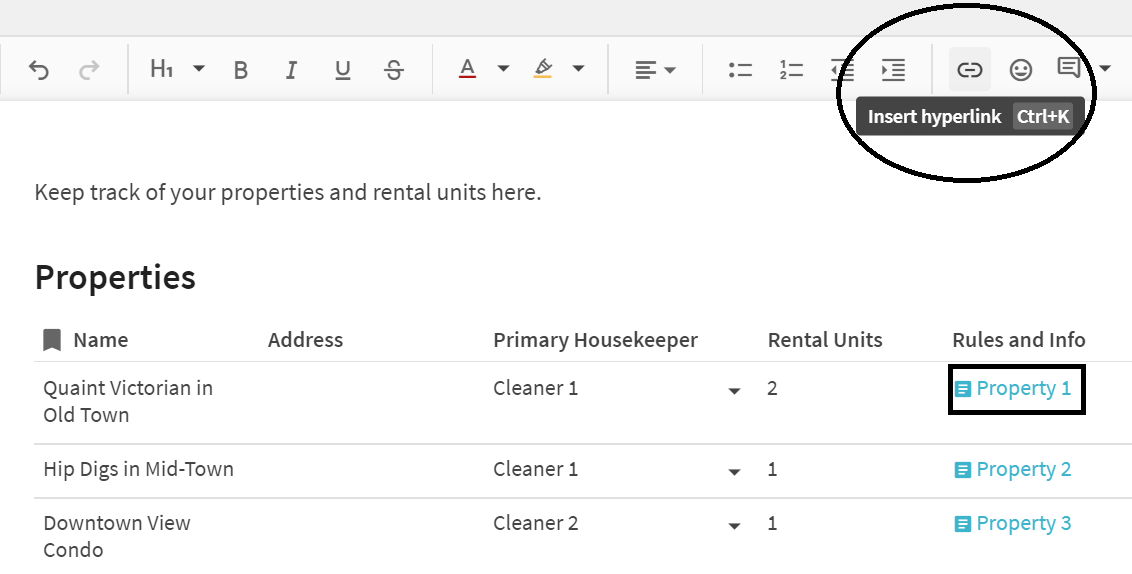The image size is (1132, 574).
Task: Toggle strikethrough formatting
Action: coord(393,70)
